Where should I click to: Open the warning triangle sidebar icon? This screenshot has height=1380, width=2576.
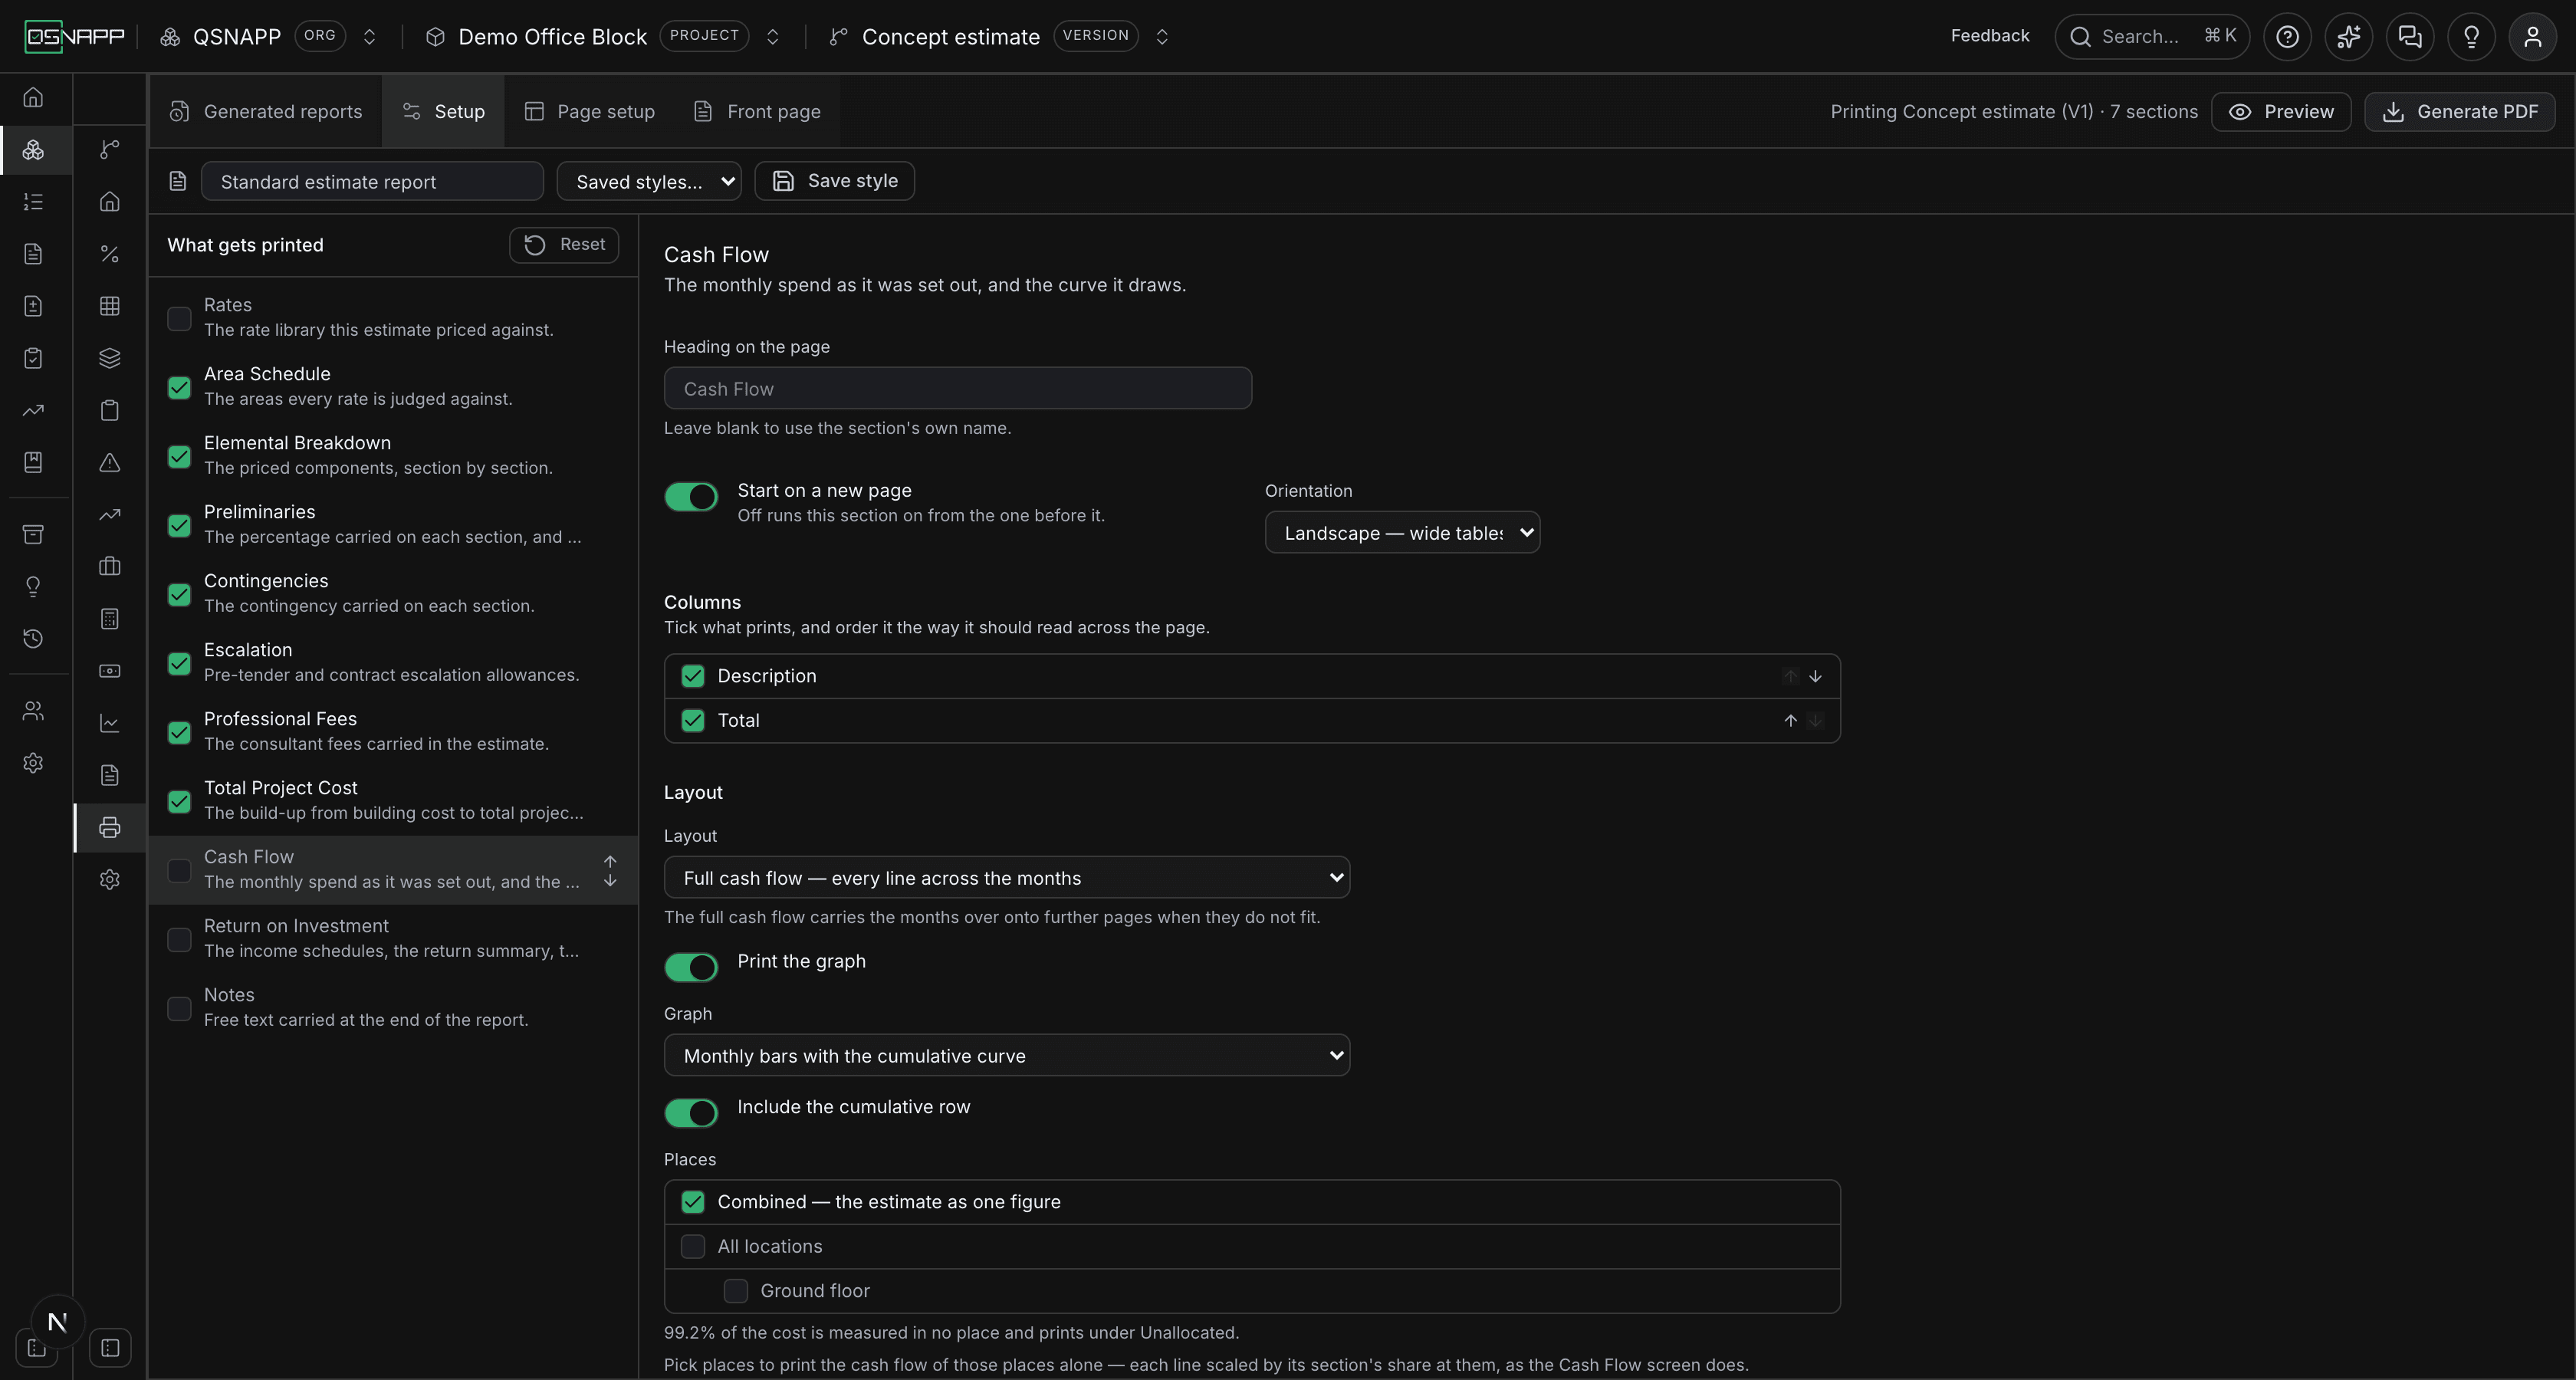click(x=110, y=462)
